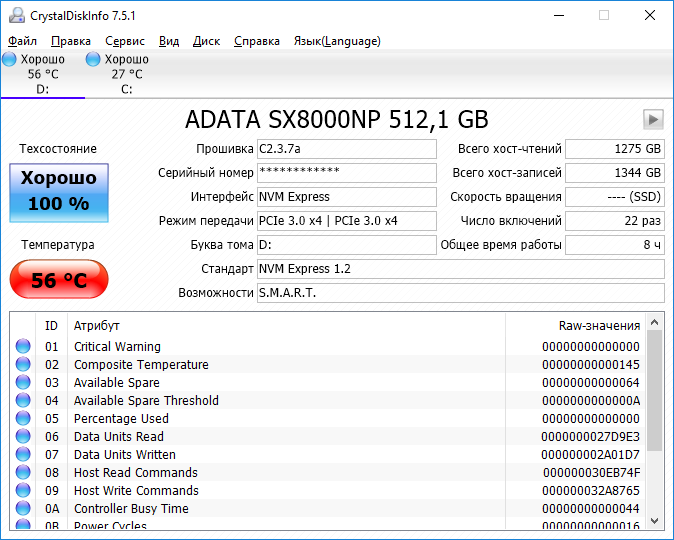Select the Available Spare Threshold attribute text
674x540 pixels.
click(147, 401)
